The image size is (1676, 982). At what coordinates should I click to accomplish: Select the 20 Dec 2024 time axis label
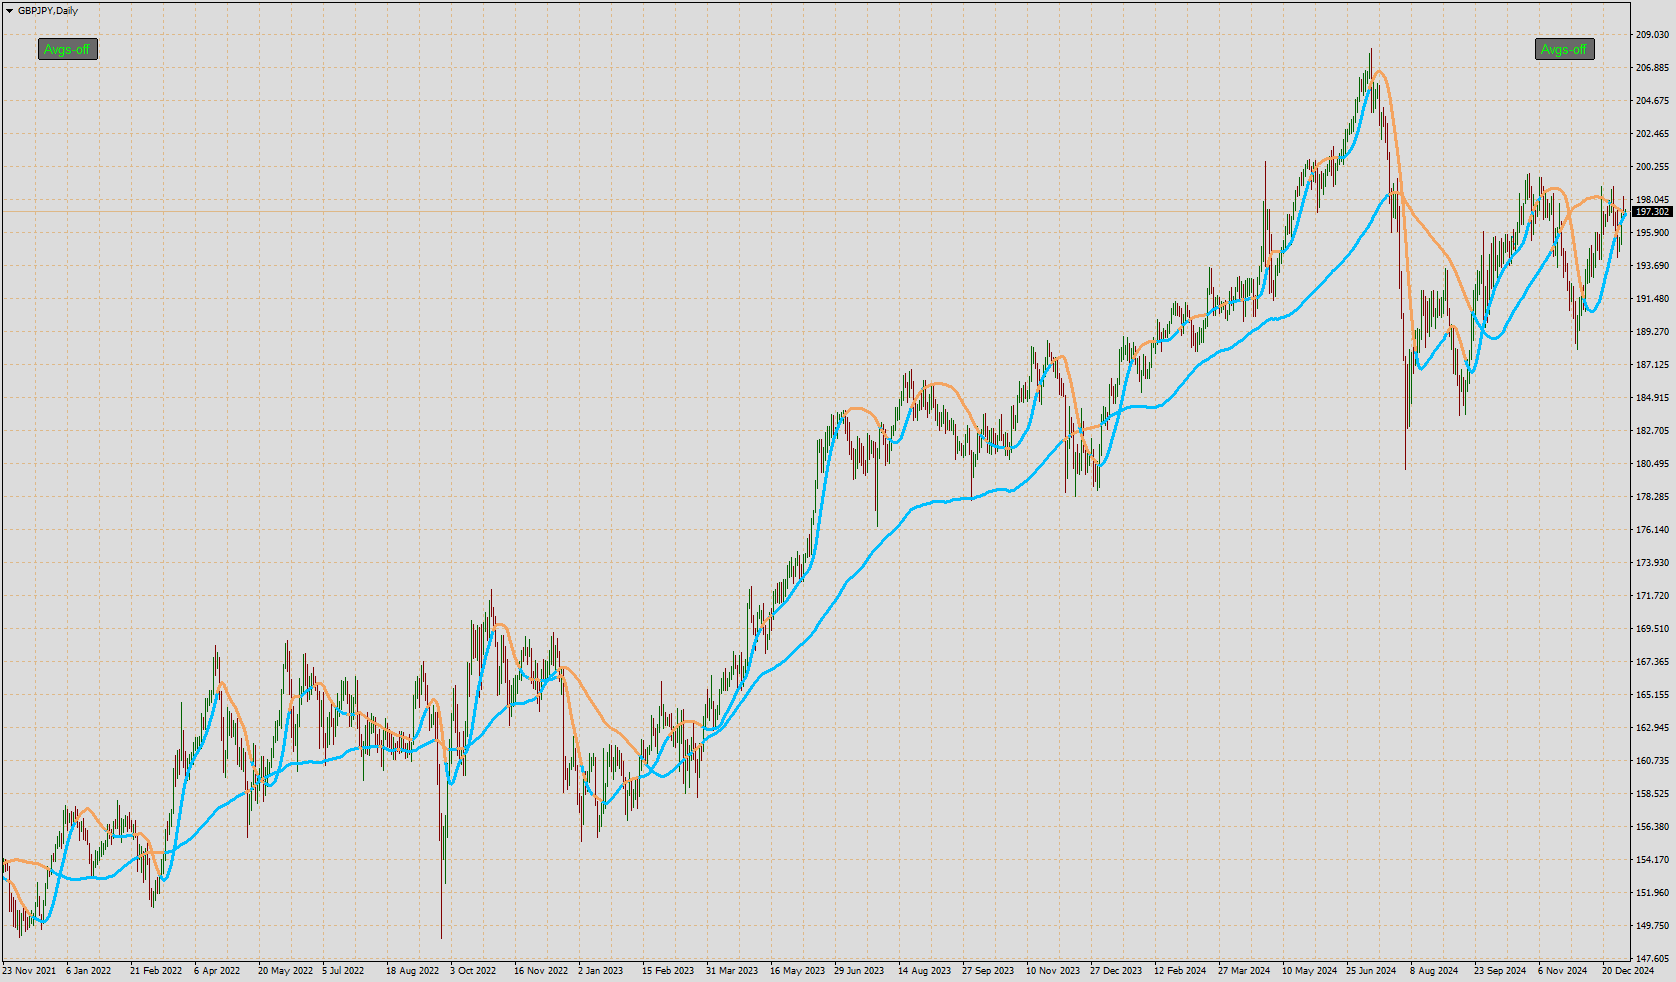pos(1628,971)
